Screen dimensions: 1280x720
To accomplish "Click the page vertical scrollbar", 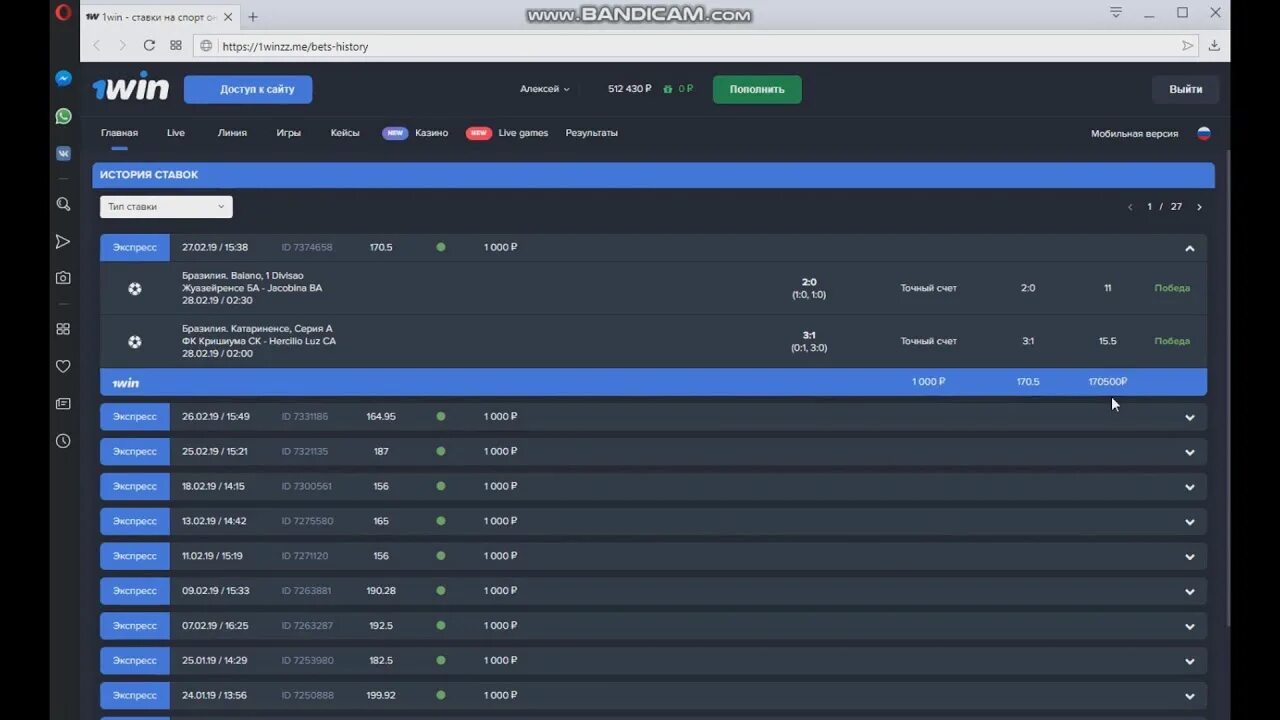I will pos(1226,390).
